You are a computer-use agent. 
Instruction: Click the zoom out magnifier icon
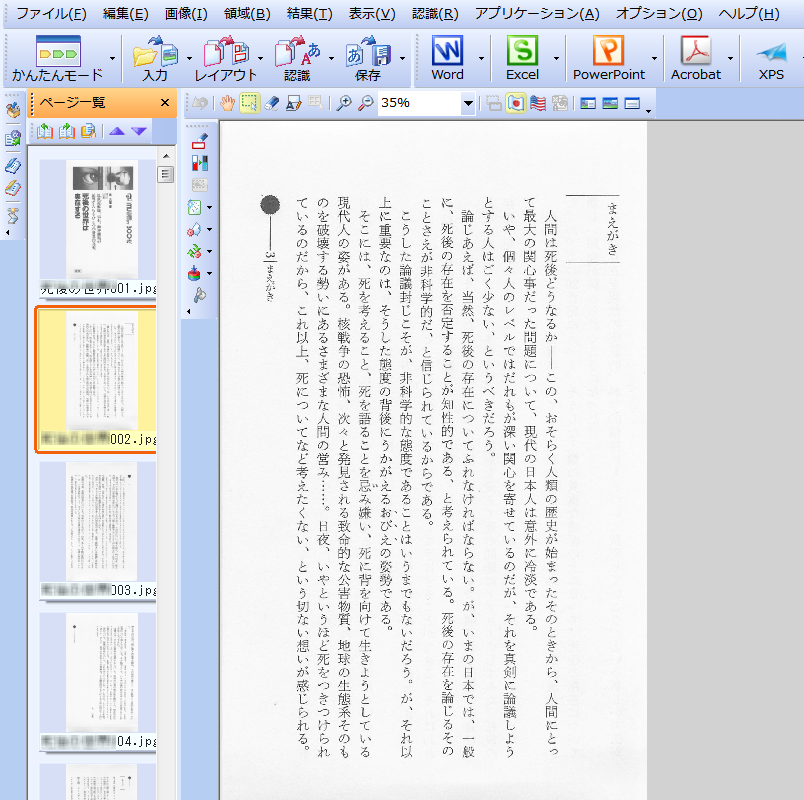(x=365, y=103)
